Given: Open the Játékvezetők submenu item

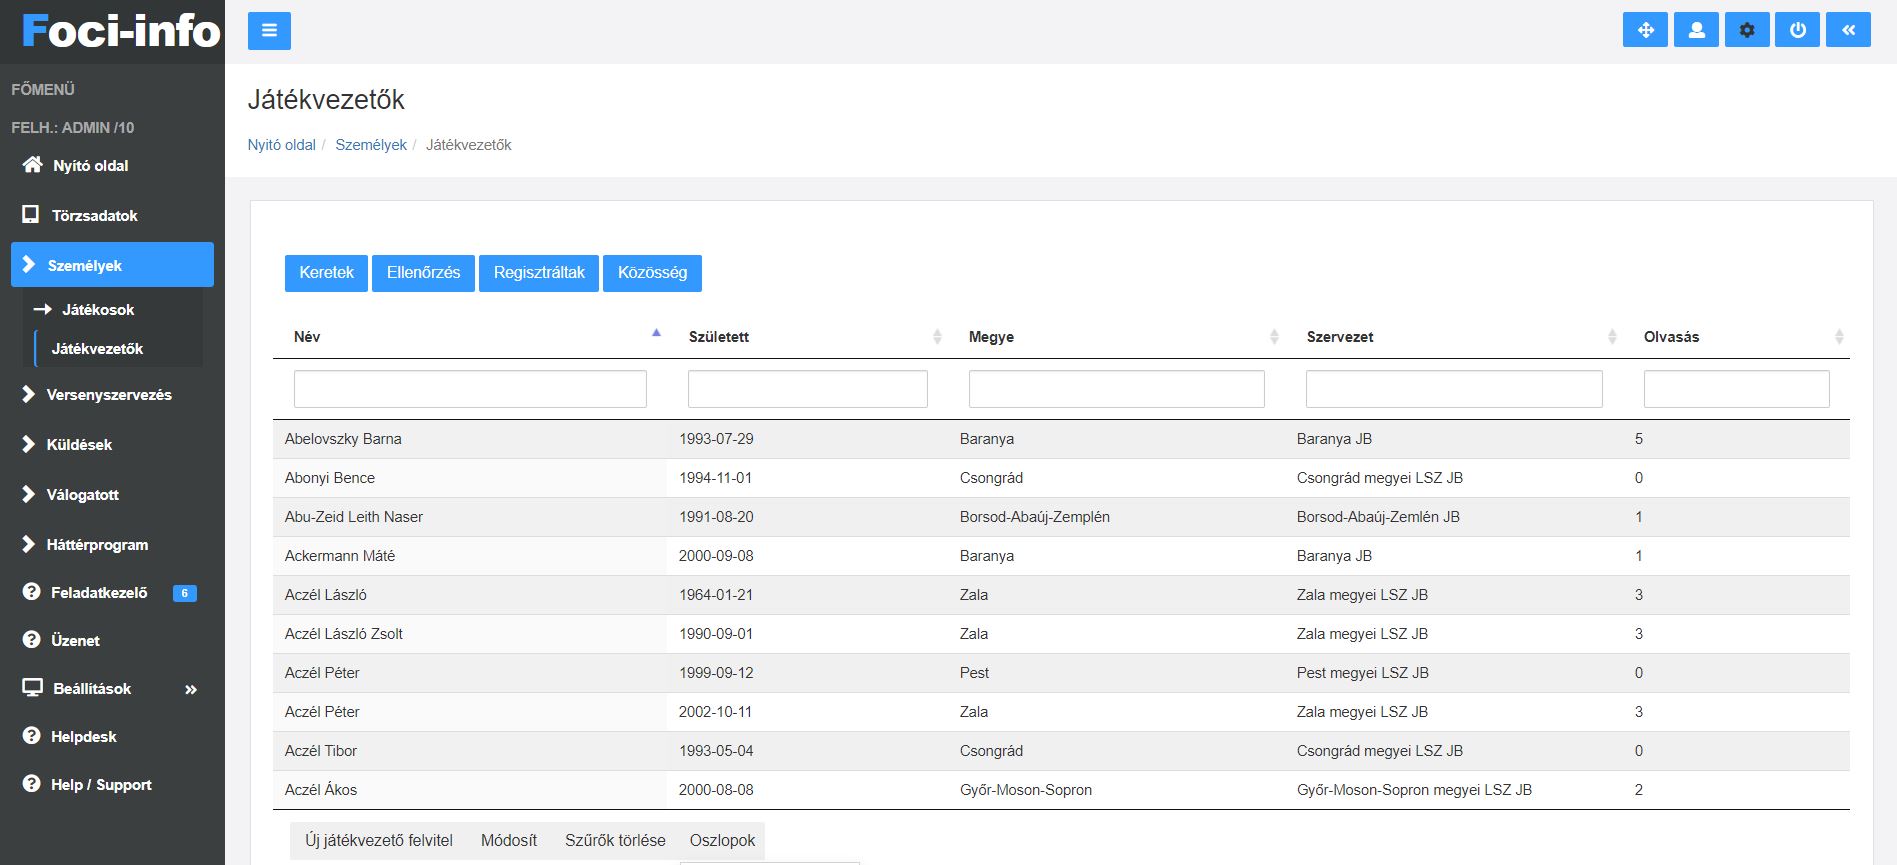Looking at the screenshot, I should pos(97,349).
